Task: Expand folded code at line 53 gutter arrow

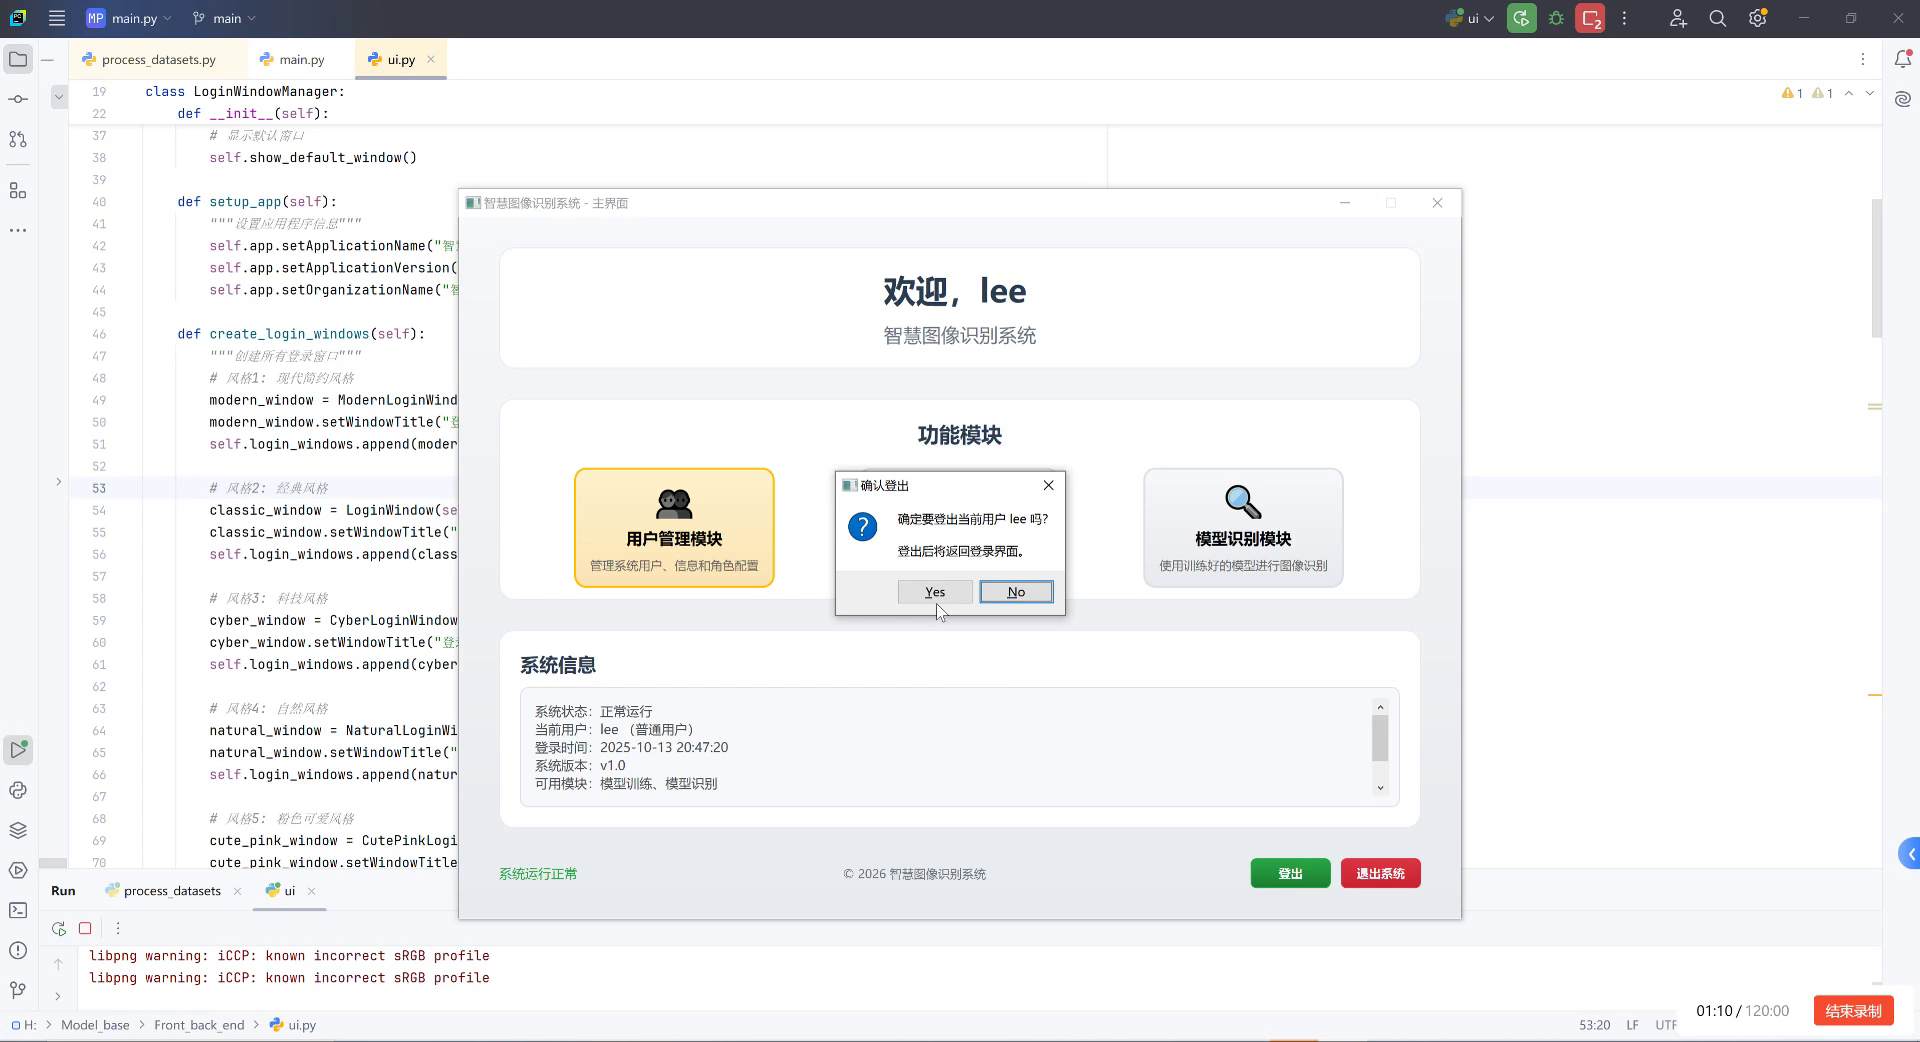Action: 58,482
